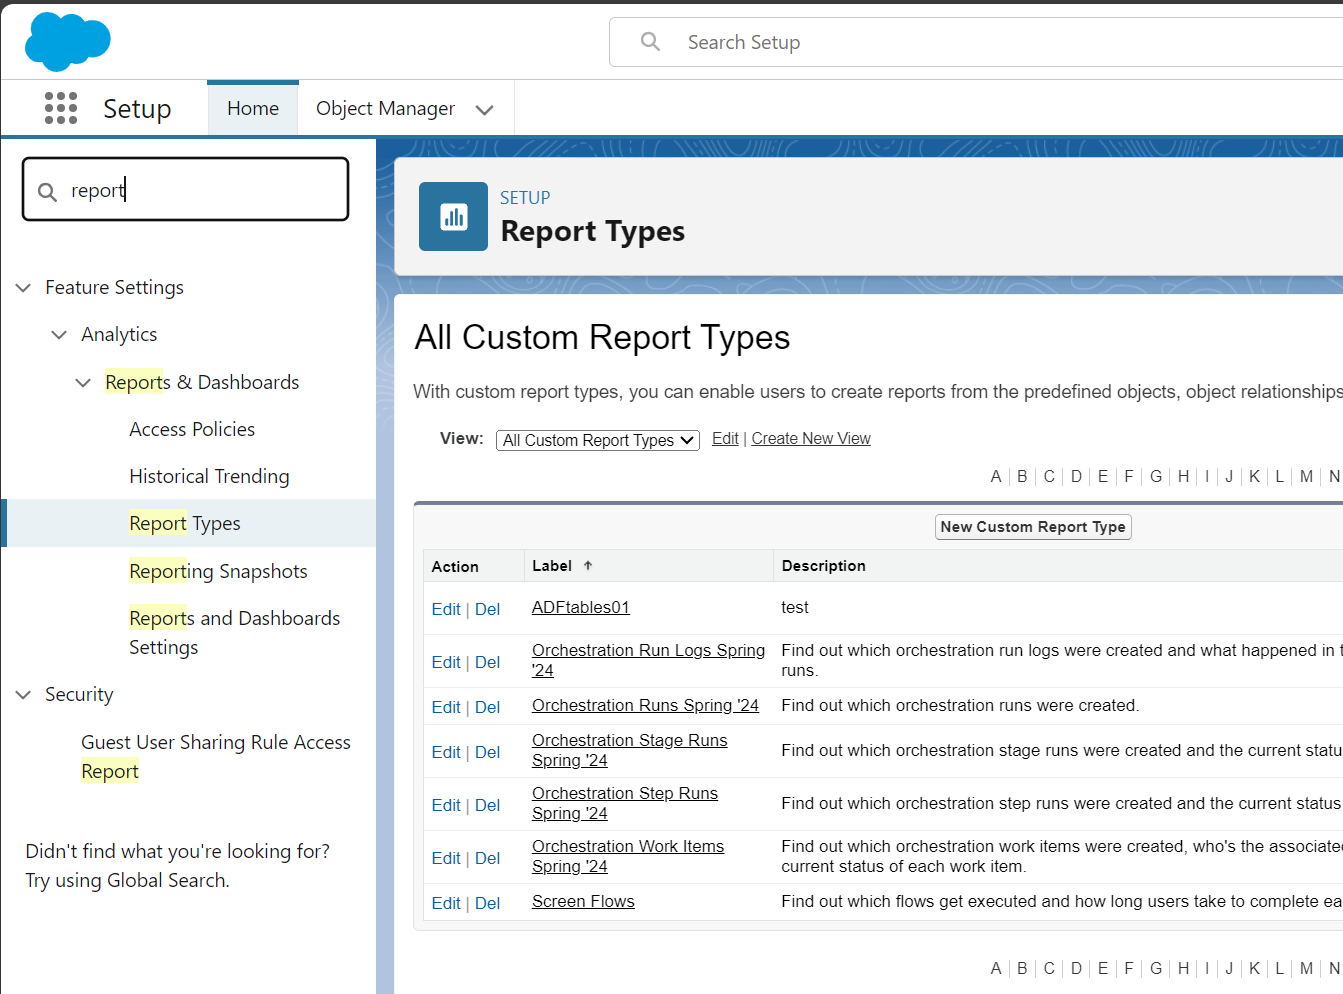This screenshot has width=1343, height=994.
Task: Filter by letter D in bottom alphabet bar
Action: [x=1076, y=968]
